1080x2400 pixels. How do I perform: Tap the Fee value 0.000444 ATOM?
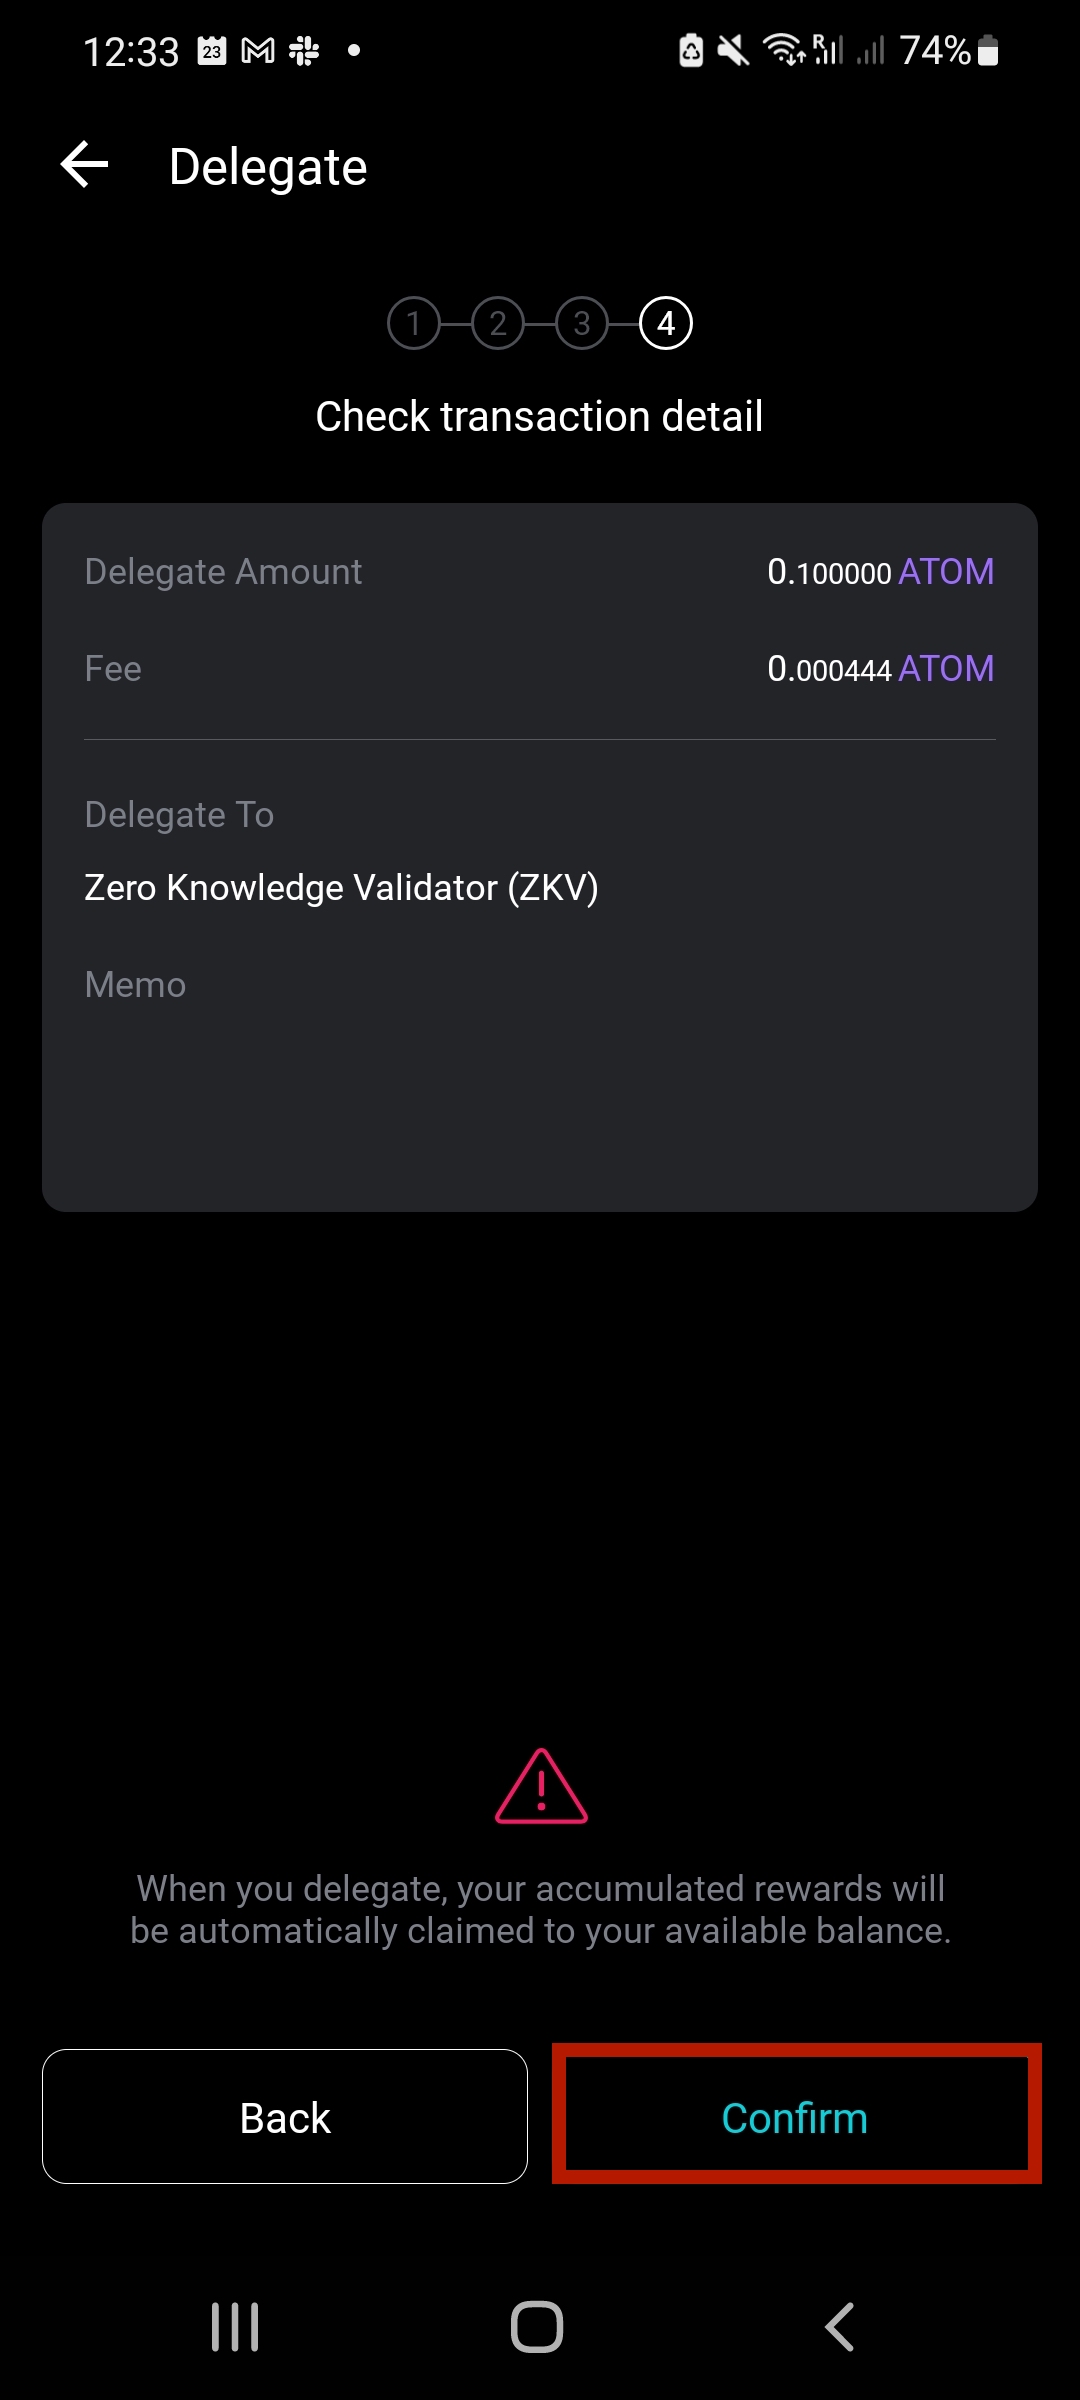tap(880, 669)
